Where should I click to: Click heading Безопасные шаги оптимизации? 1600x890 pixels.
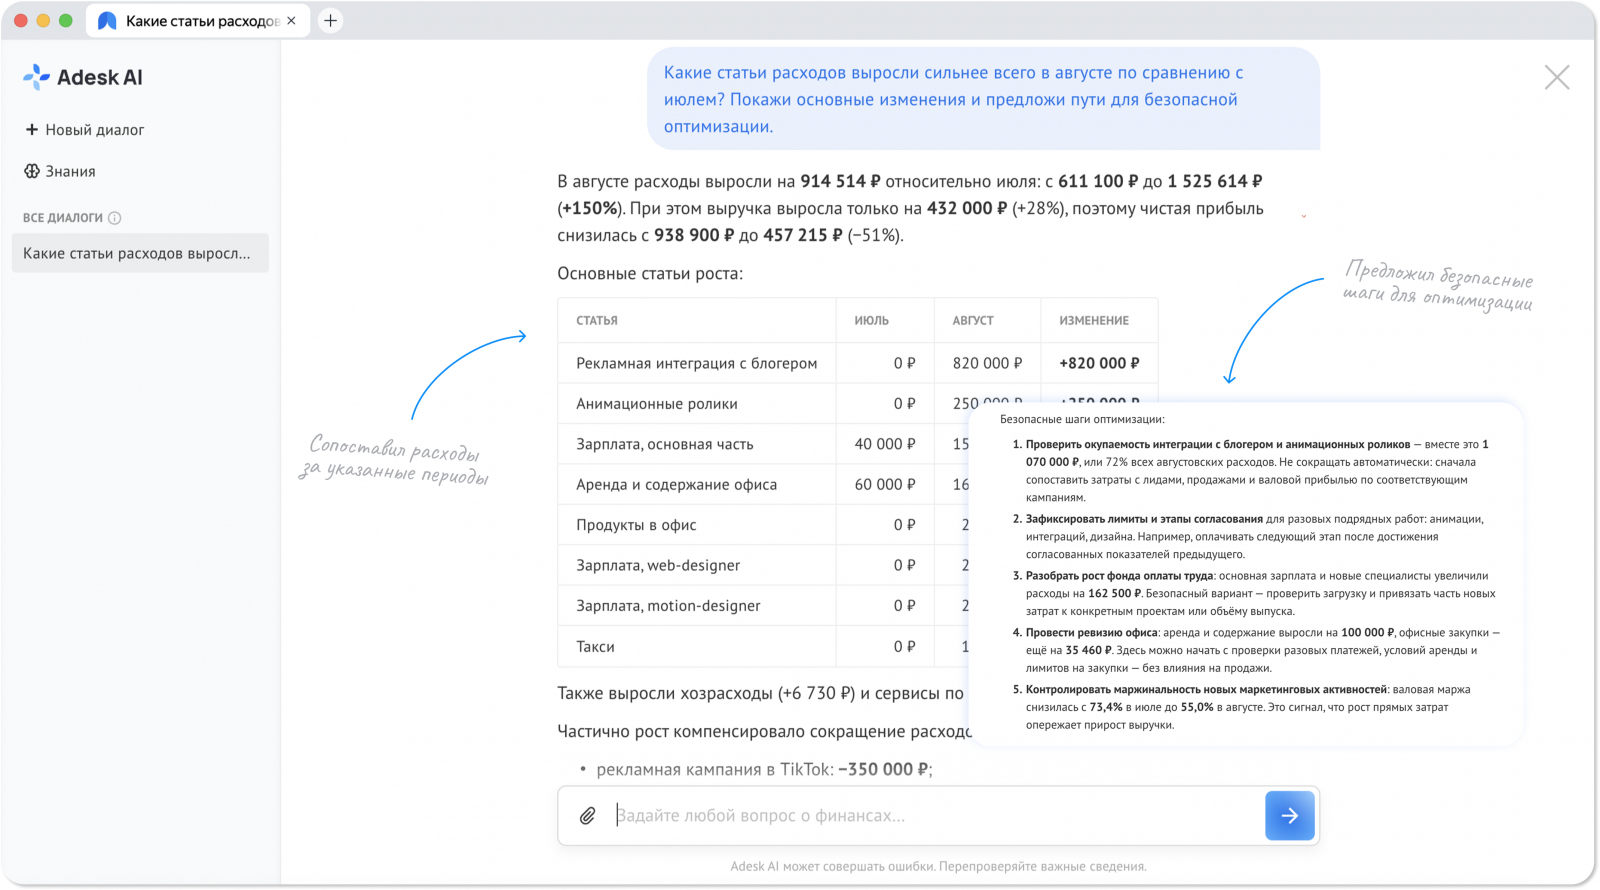point(1082,420)
